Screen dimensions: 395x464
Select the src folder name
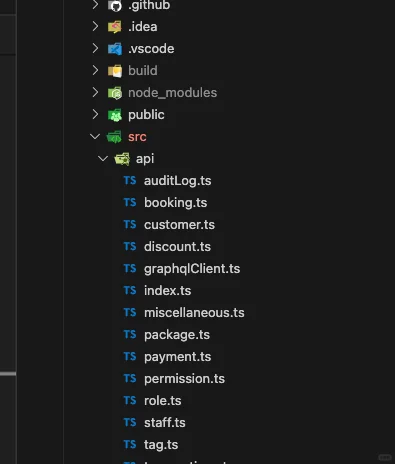137,137
